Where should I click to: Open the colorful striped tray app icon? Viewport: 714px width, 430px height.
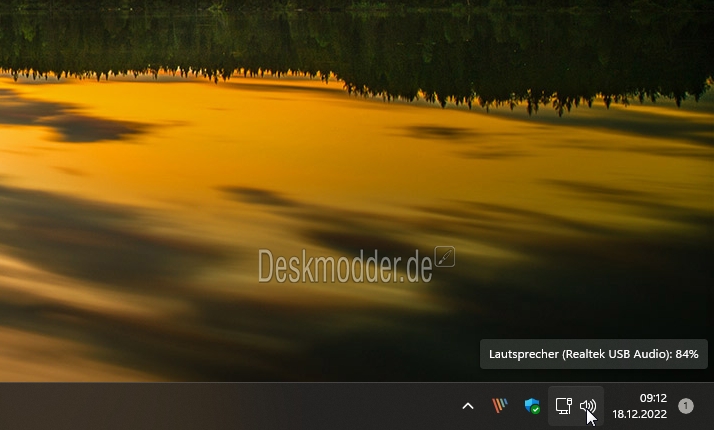500,405
